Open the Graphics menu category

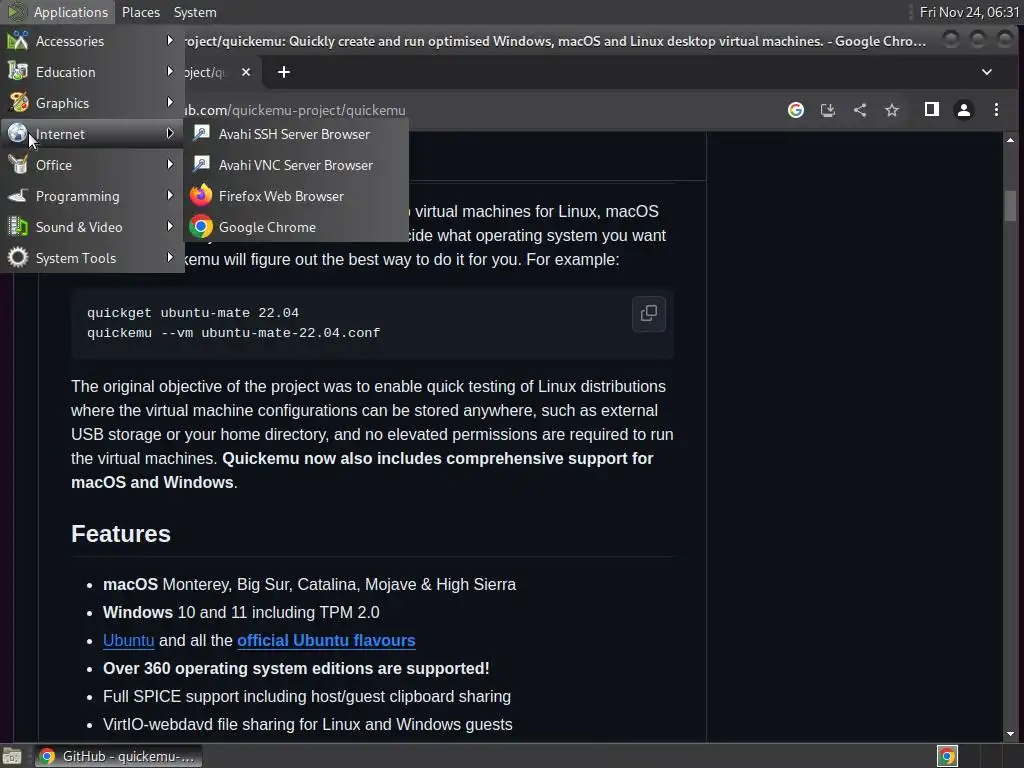pyautogui.click(x=91, y=103)
